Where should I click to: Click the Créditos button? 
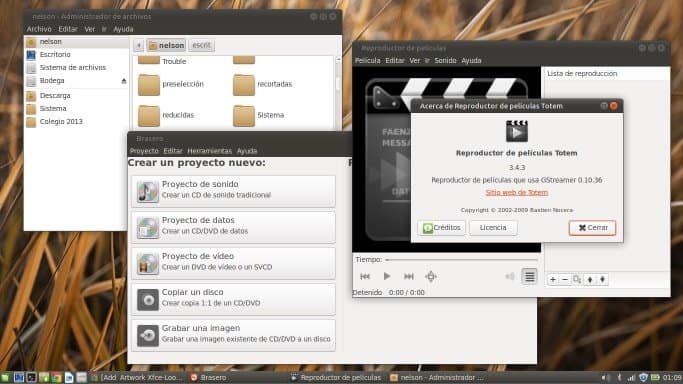point(441,228)
